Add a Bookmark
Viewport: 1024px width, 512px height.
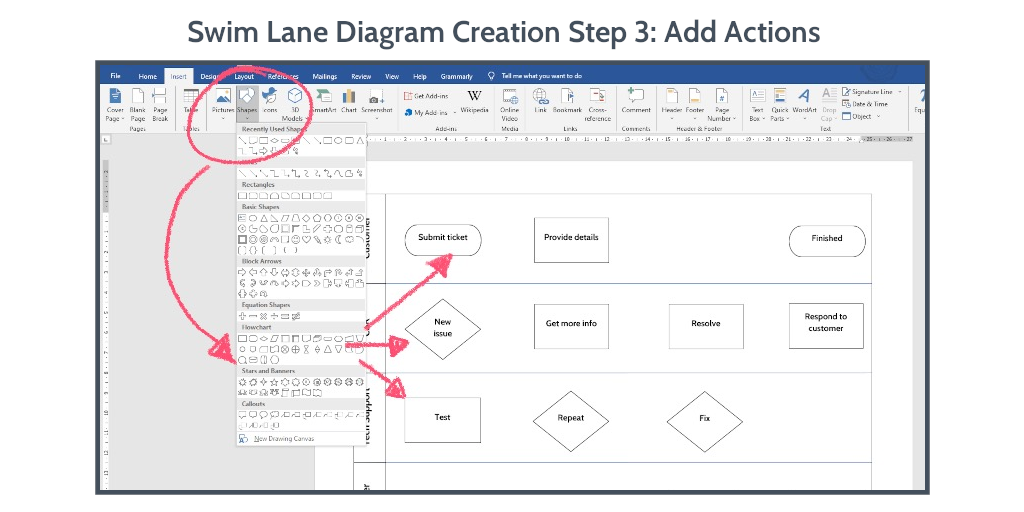coord(567,101)
